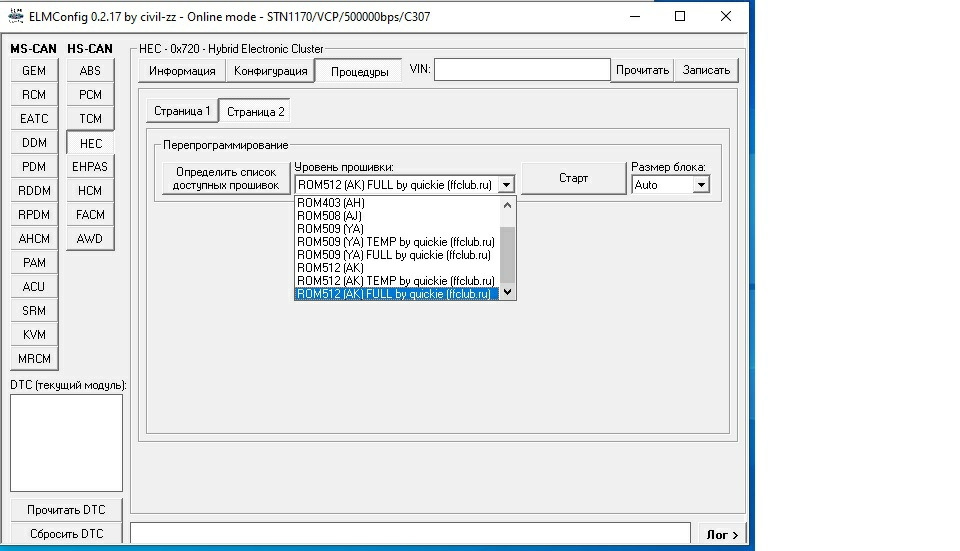The width and height of the screenshot is (960, 551).
Task: Open the TCM module
Action: pos(90,118)
